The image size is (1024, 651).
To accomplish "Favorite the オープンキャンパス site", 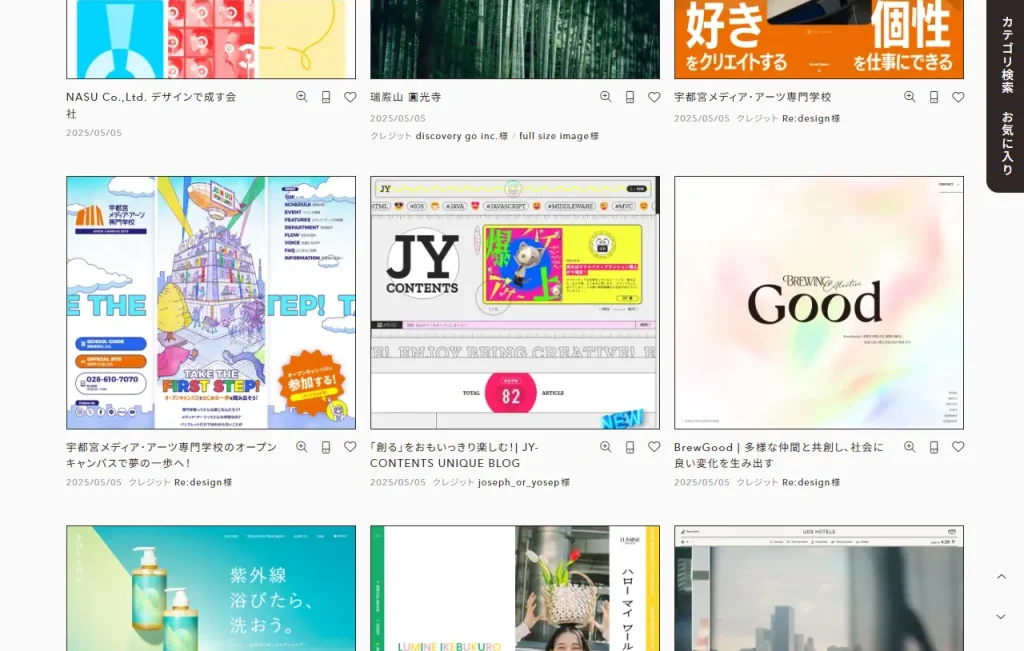I will 350,447.
